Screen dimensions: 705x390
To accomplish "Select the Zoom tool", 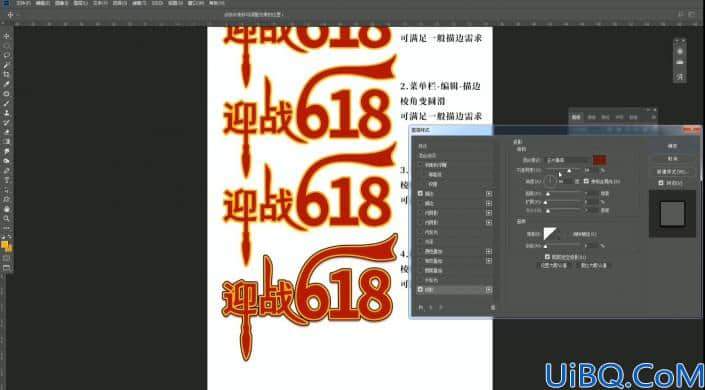I will [7, 218].
